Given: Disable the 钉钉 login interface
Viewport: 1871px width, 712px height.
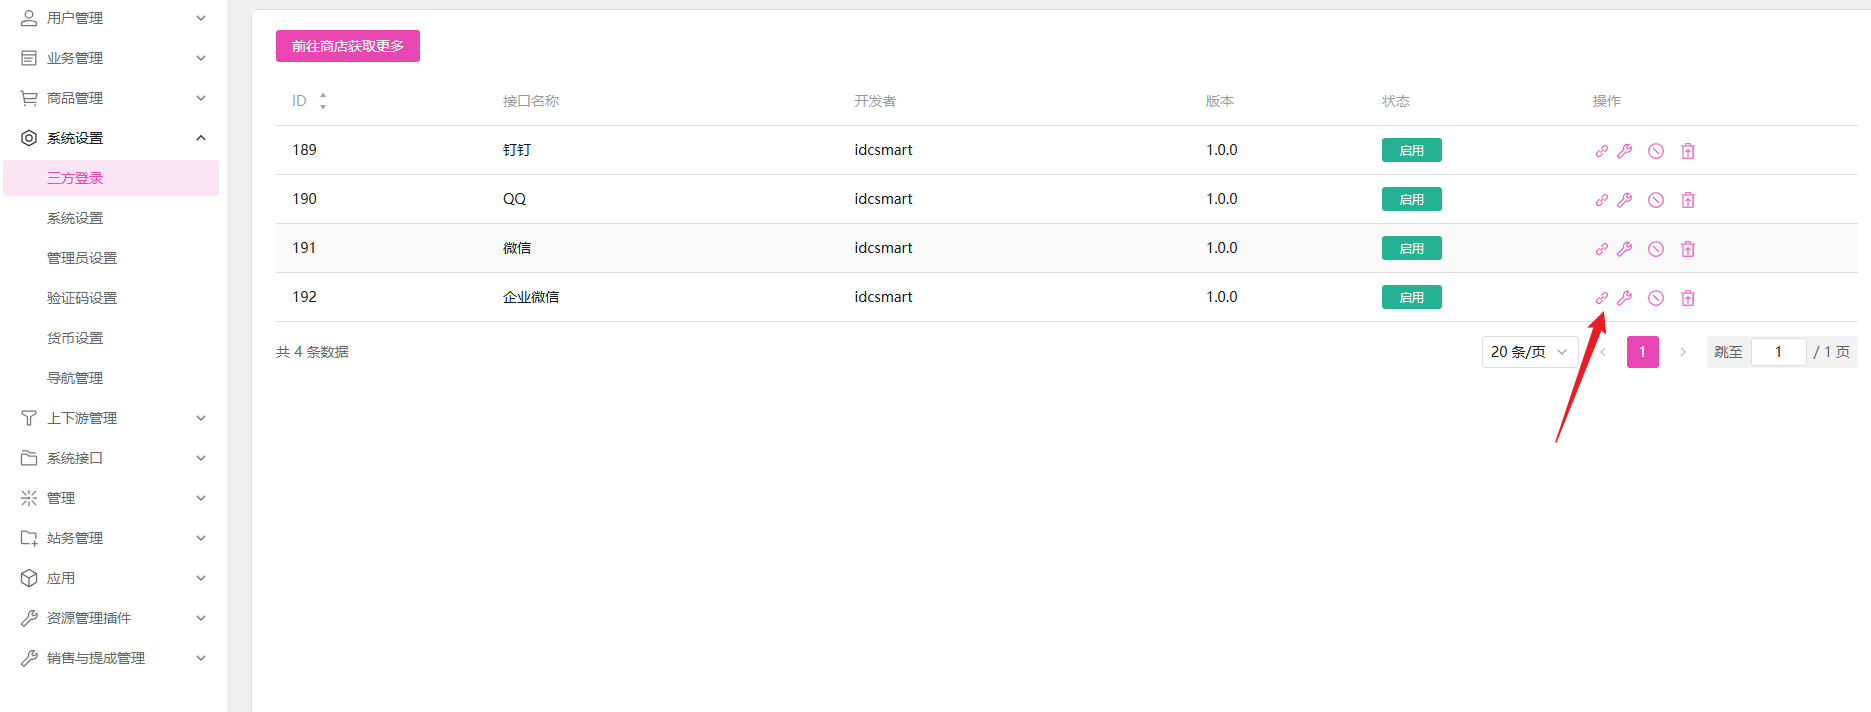Looking at the screenshot, I should tap(1656, 151).
